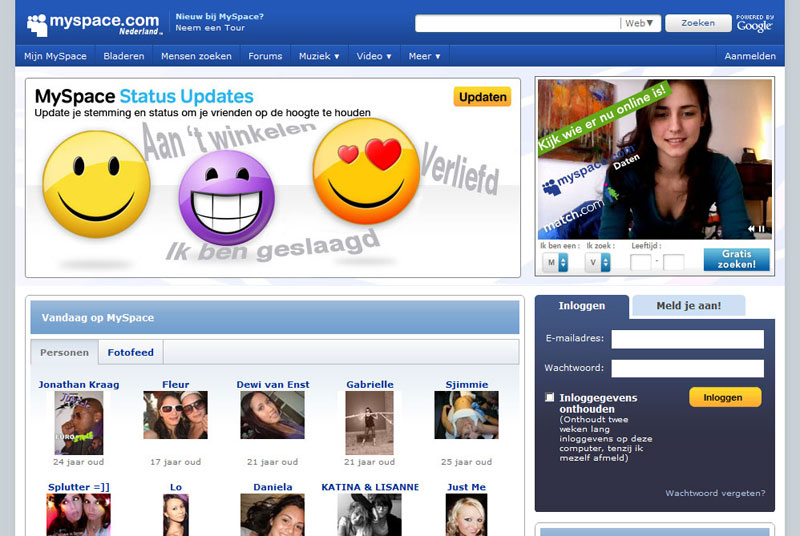
Task: Open the Web search scope dropdown
Action: point(639,23)
